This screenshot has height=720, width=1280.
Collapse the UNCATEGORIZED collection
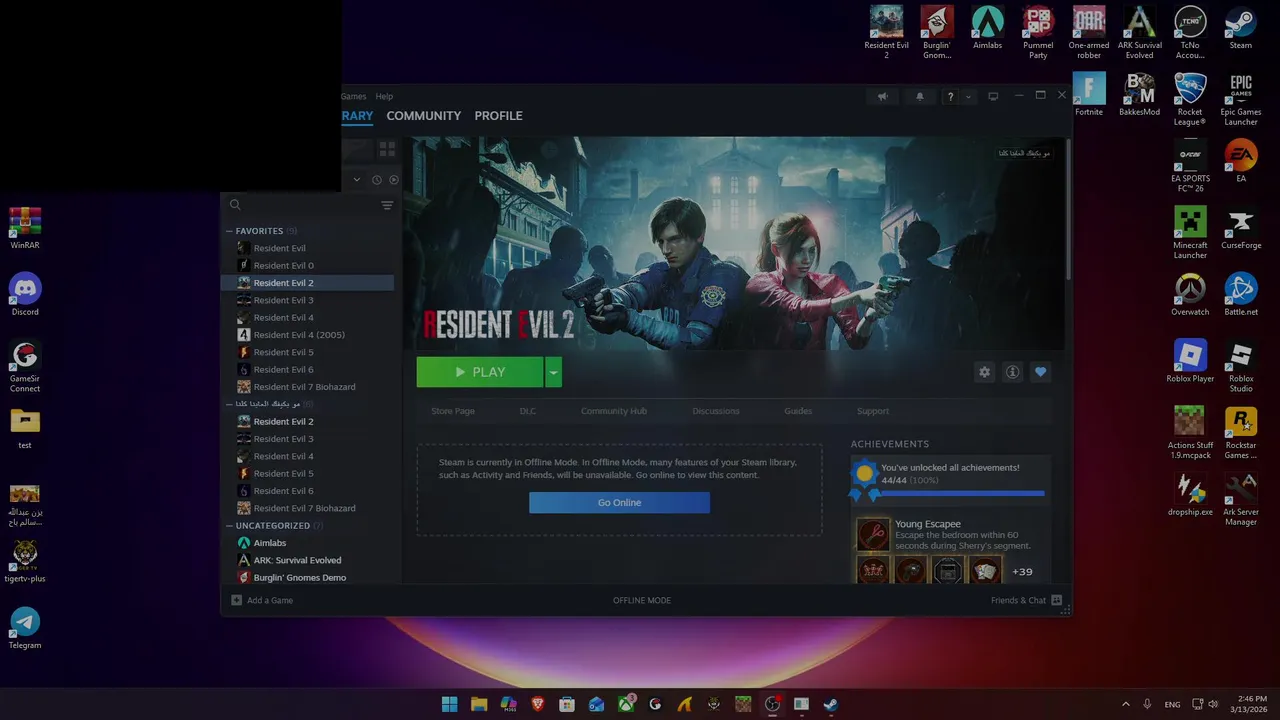[229, 525]
